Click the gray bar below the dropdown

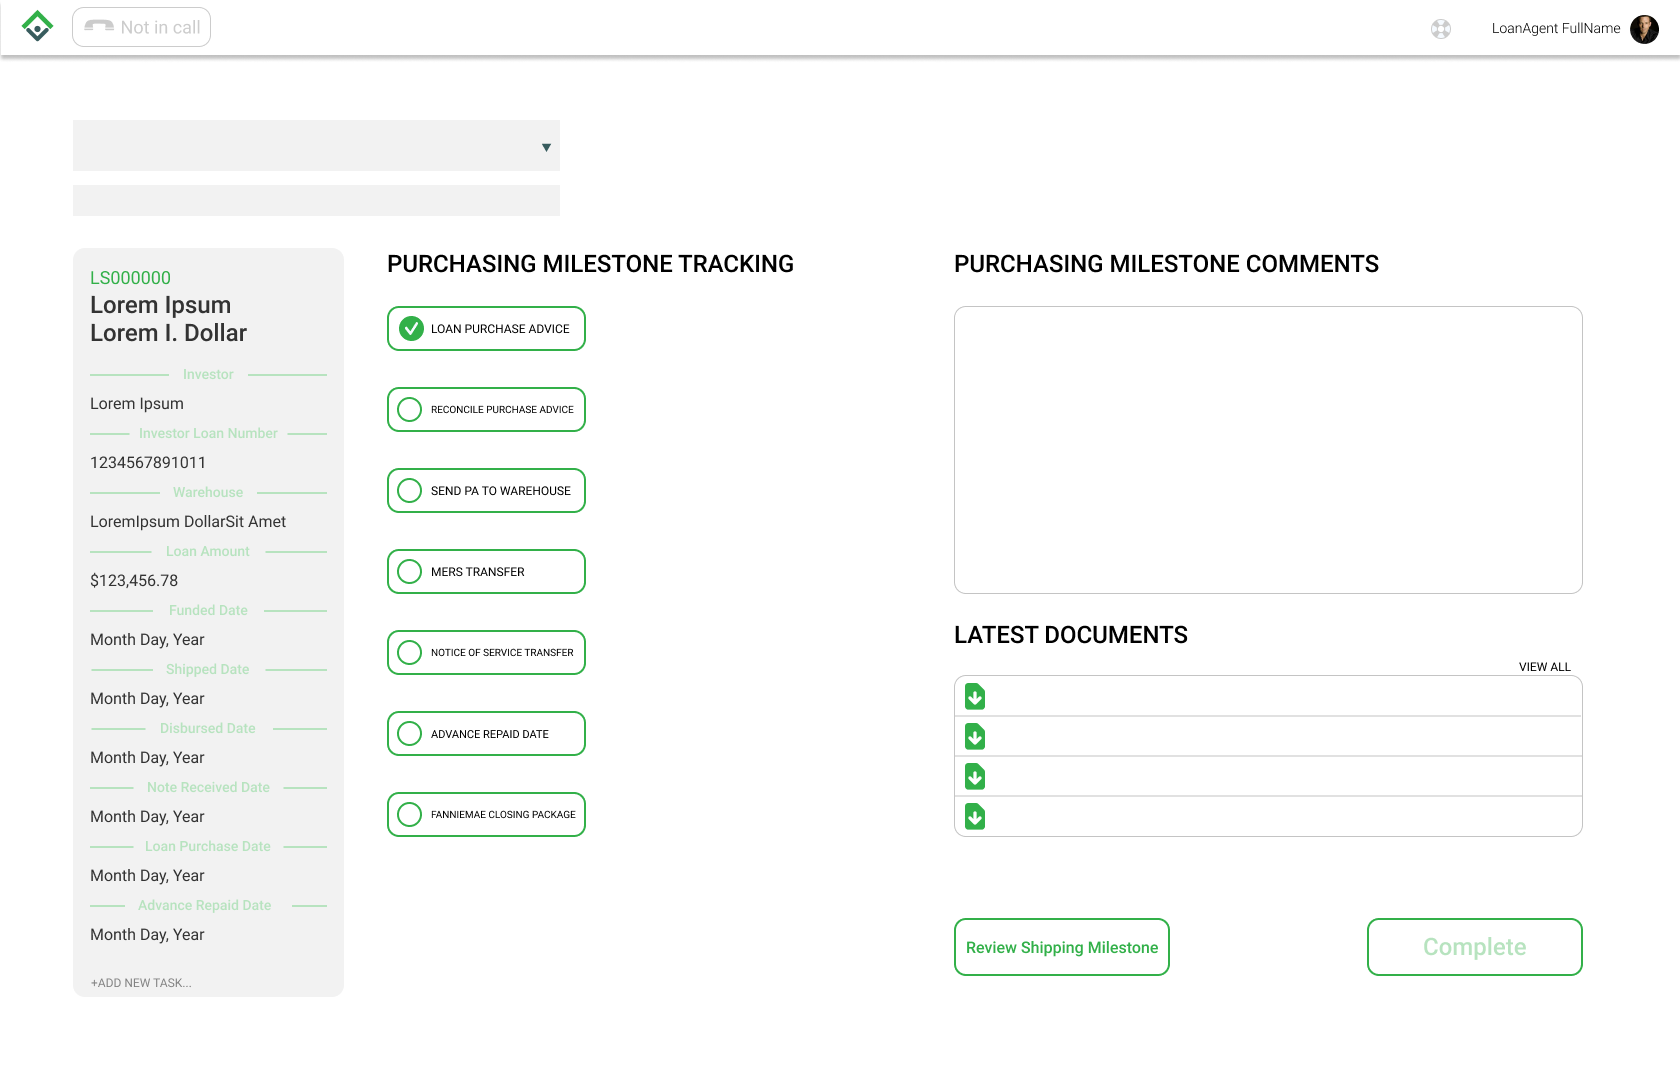click(x=316, y=201)
